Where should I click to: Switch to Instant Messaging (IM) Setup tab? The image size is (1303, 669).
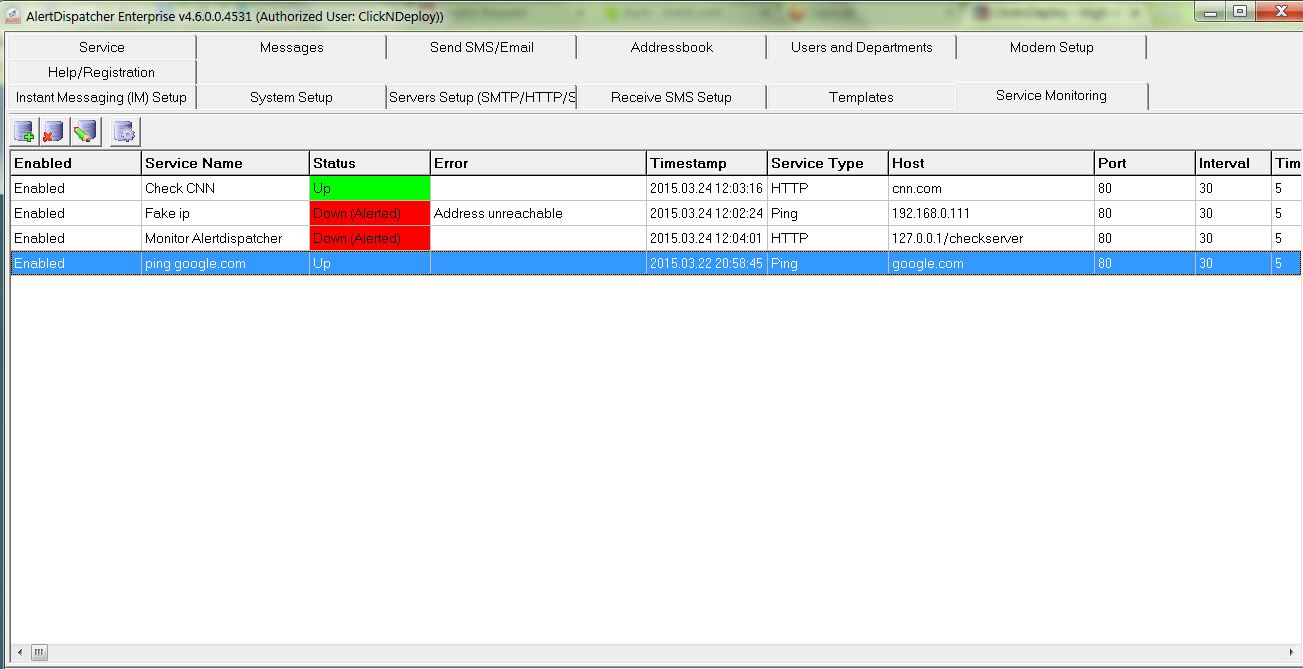(x=102, y=97)
